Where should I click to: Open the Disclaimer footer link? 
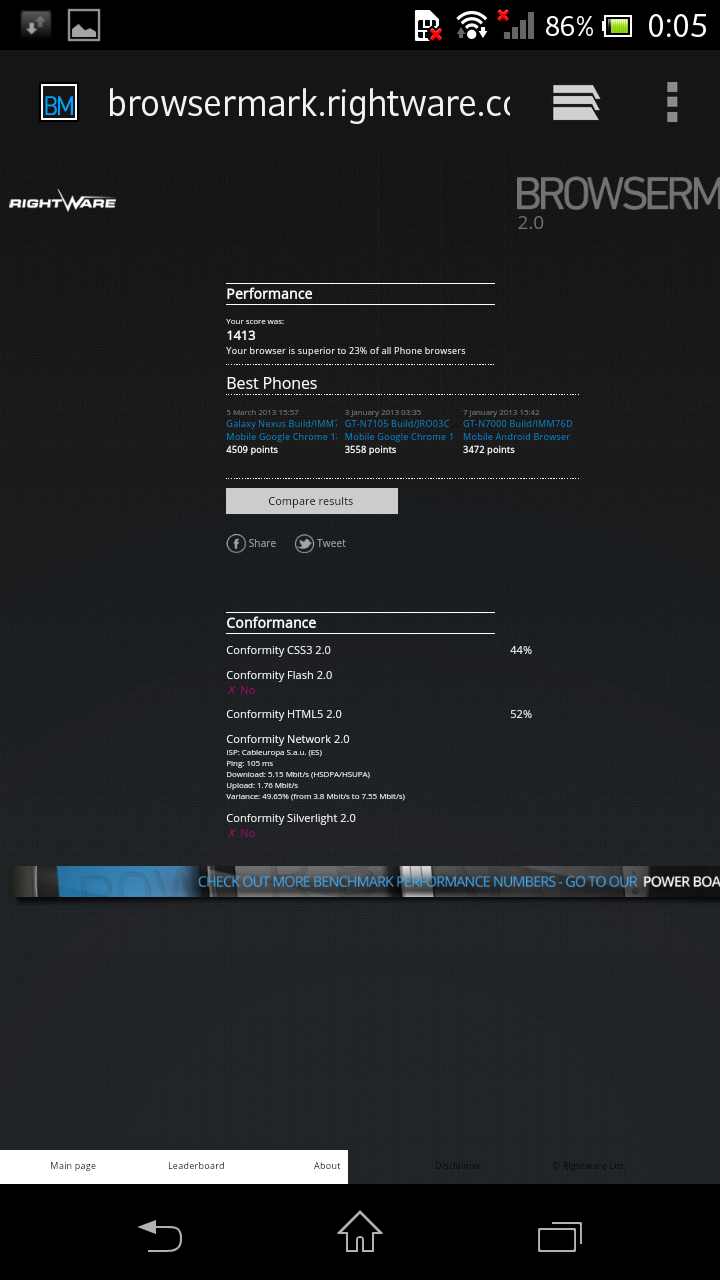coord(458,1166)
